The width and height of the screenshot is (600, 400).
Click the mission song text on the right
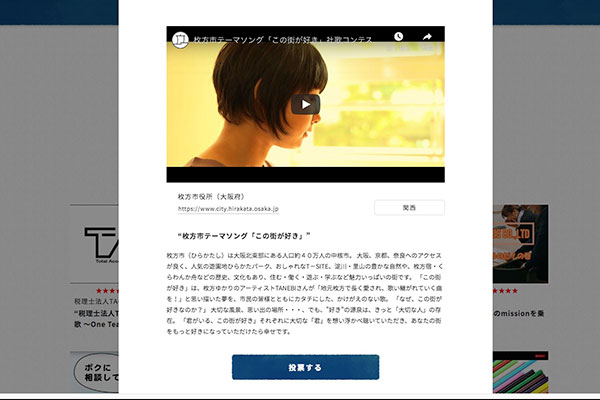point(520,313)
